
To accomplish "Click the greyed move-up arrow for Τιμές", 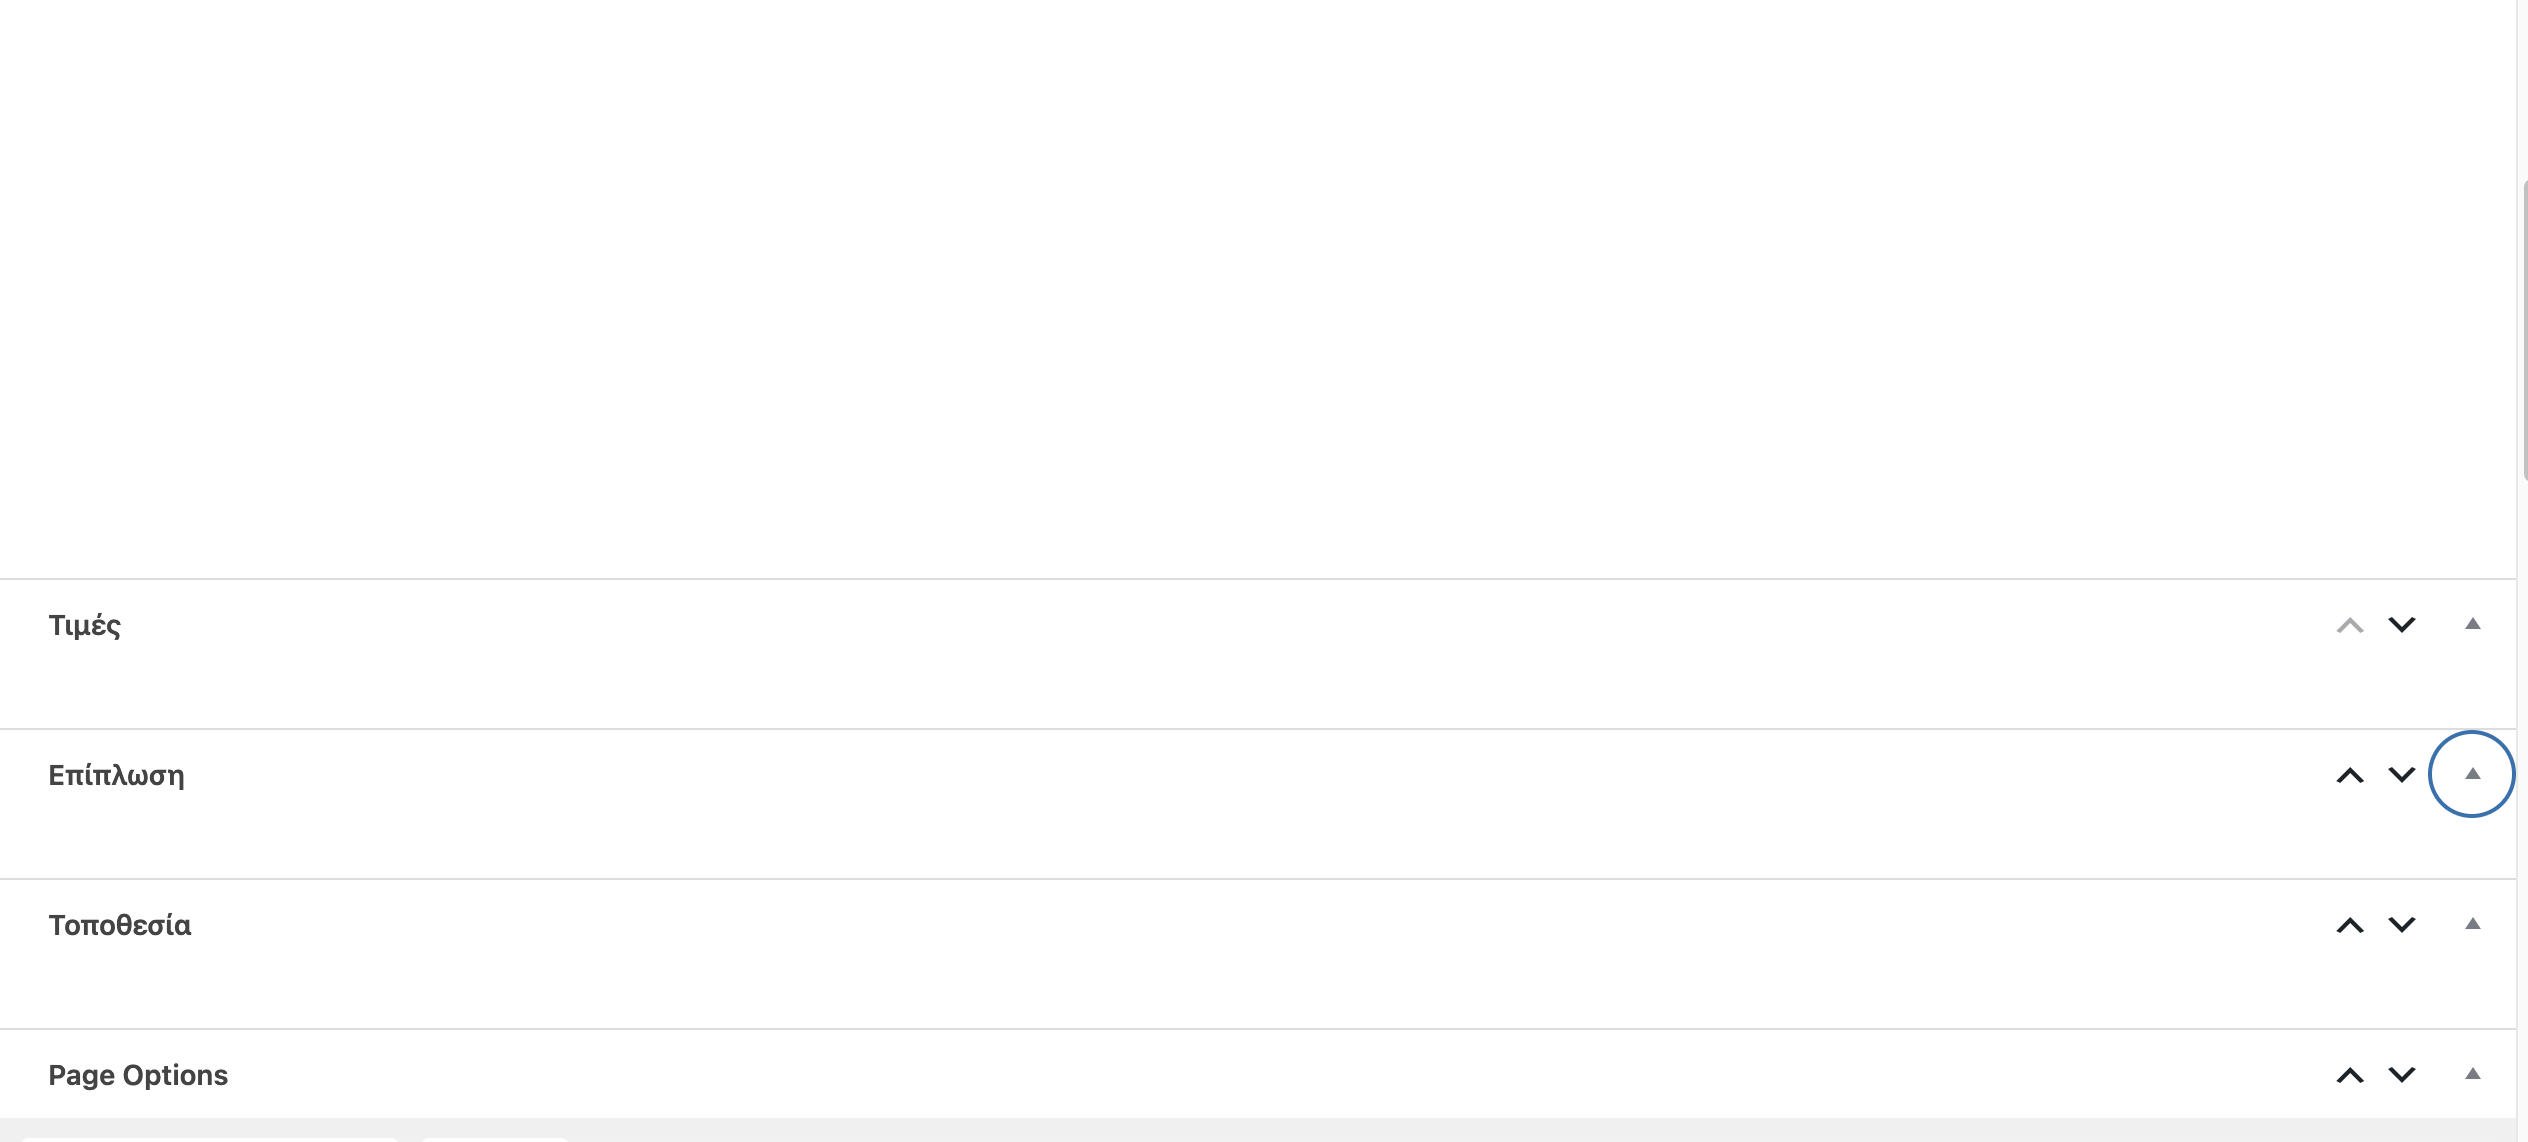I will [x=2350, y=626].
